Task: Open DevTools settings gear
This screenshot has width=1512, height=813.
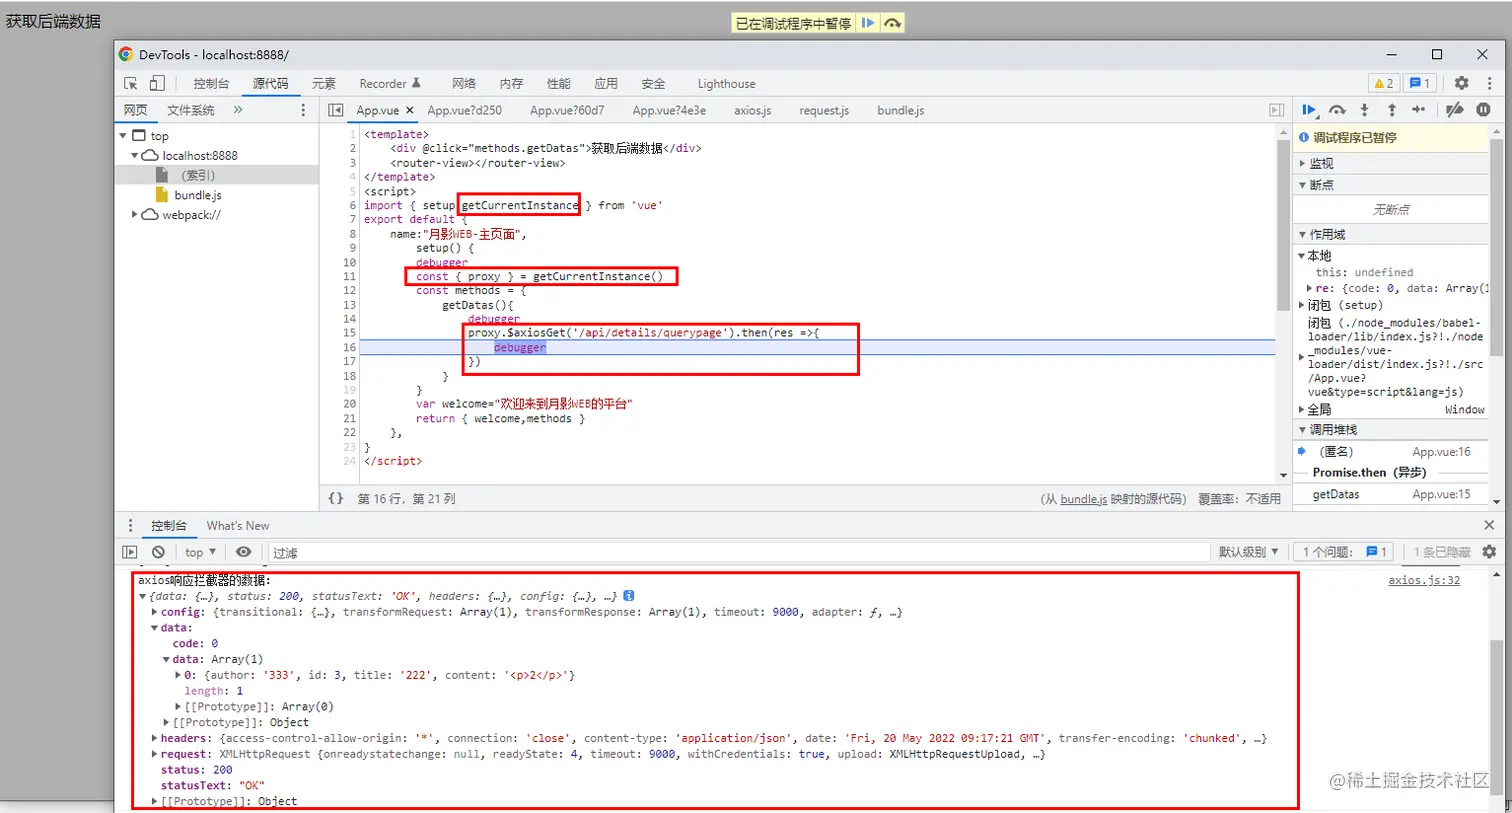Action: (x=1461, y=83)
